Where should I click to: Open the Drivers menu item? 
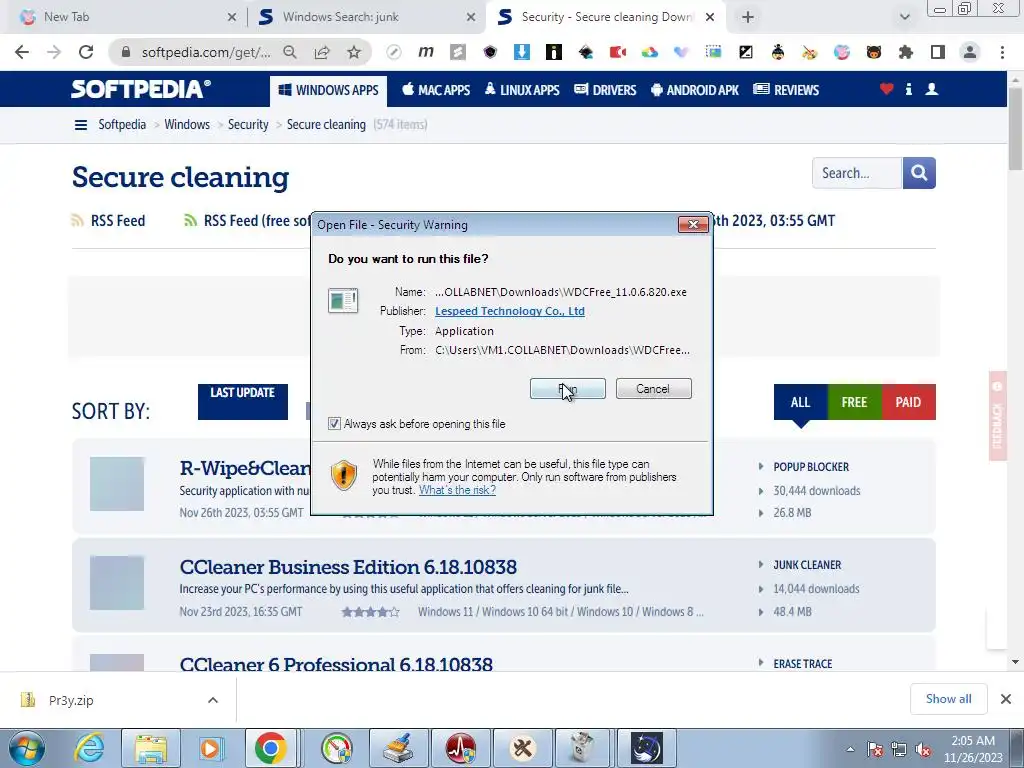pos(605,90)
